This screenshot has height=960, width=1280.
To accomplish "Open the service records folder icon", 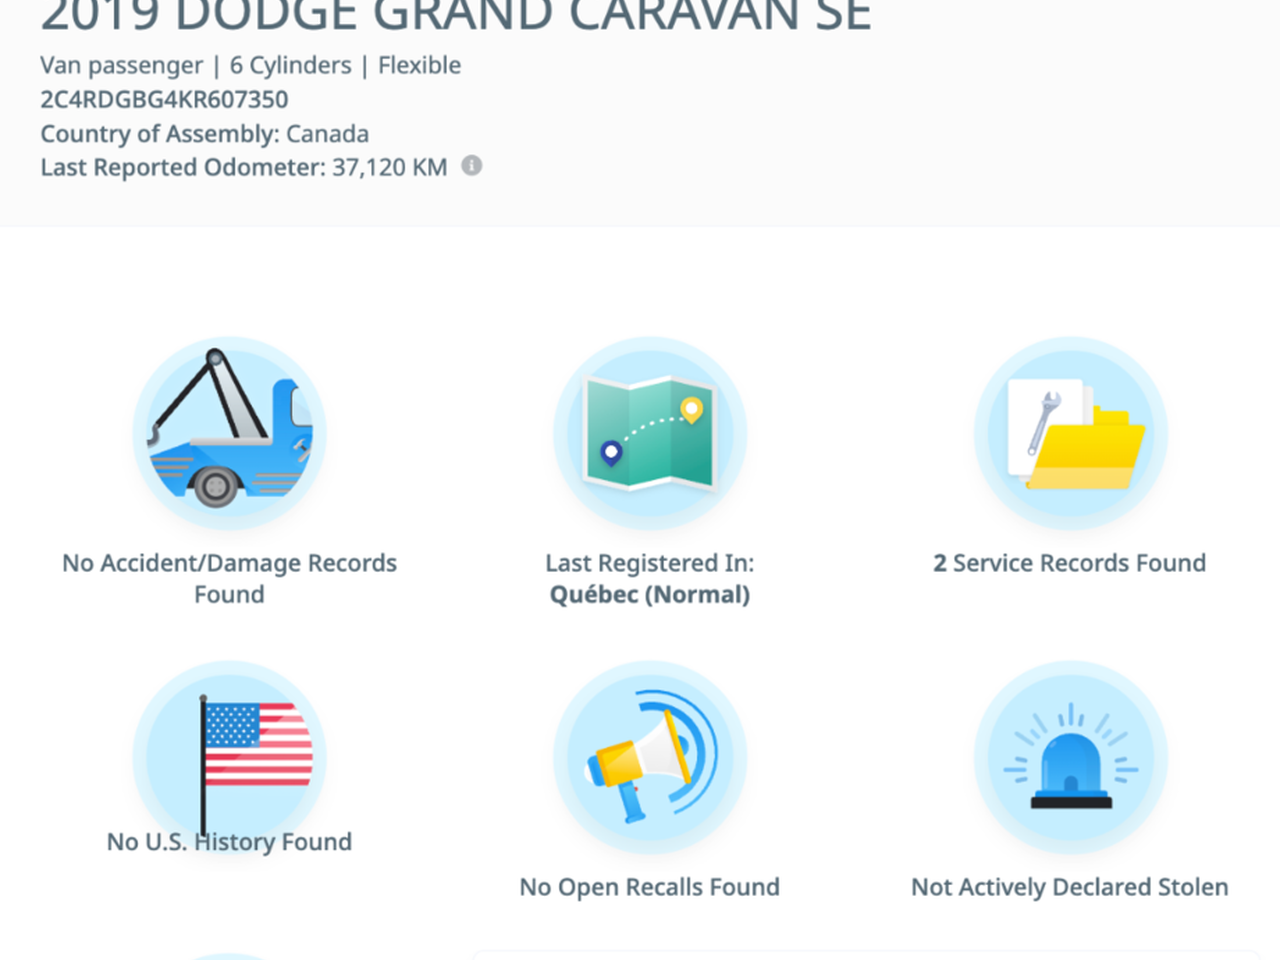I will 1070,433.
